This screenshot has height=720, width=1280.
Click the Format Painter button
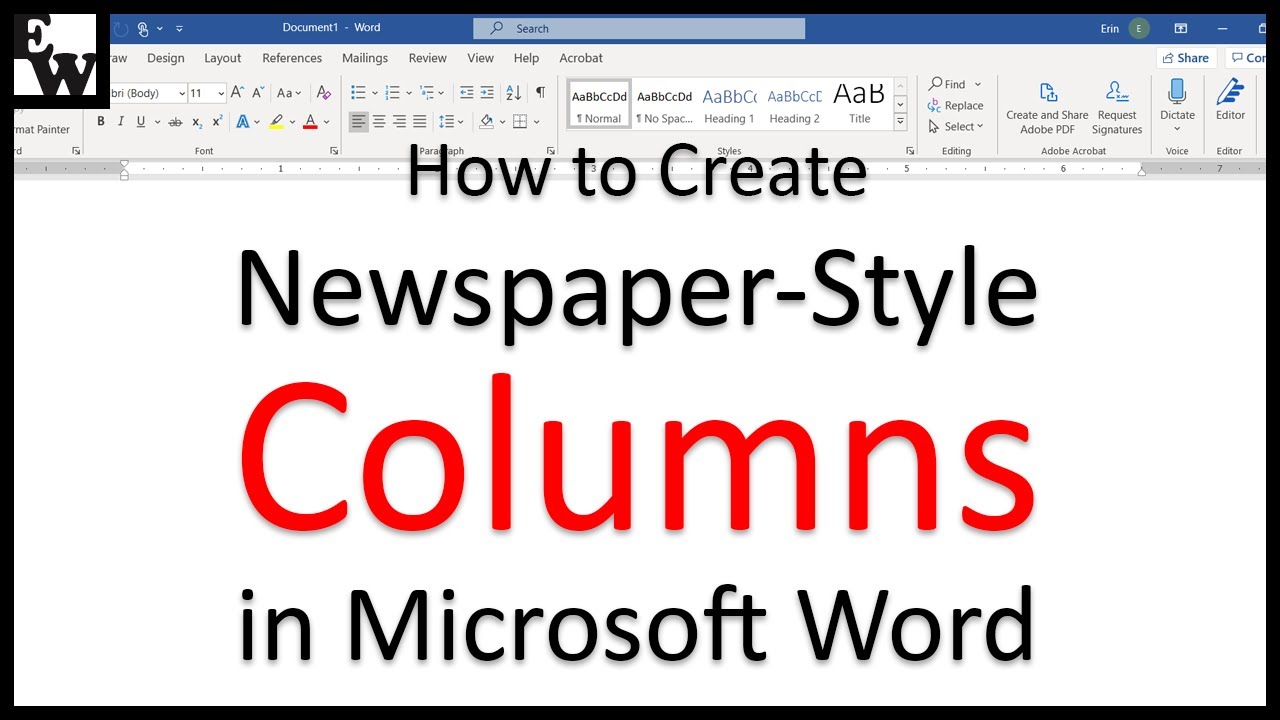click(x=42, y=129)
